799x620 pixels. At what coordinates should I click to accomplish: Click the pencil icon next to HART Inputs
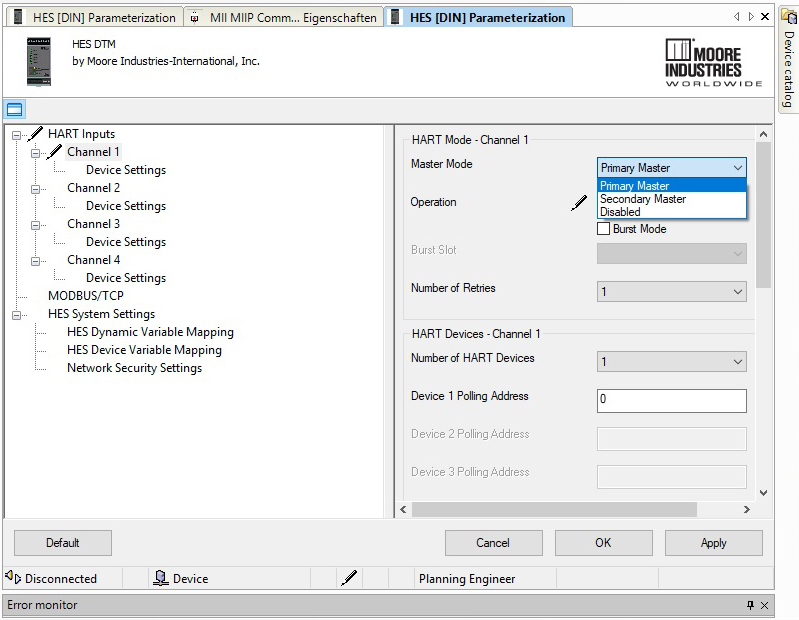click(35, 134)
